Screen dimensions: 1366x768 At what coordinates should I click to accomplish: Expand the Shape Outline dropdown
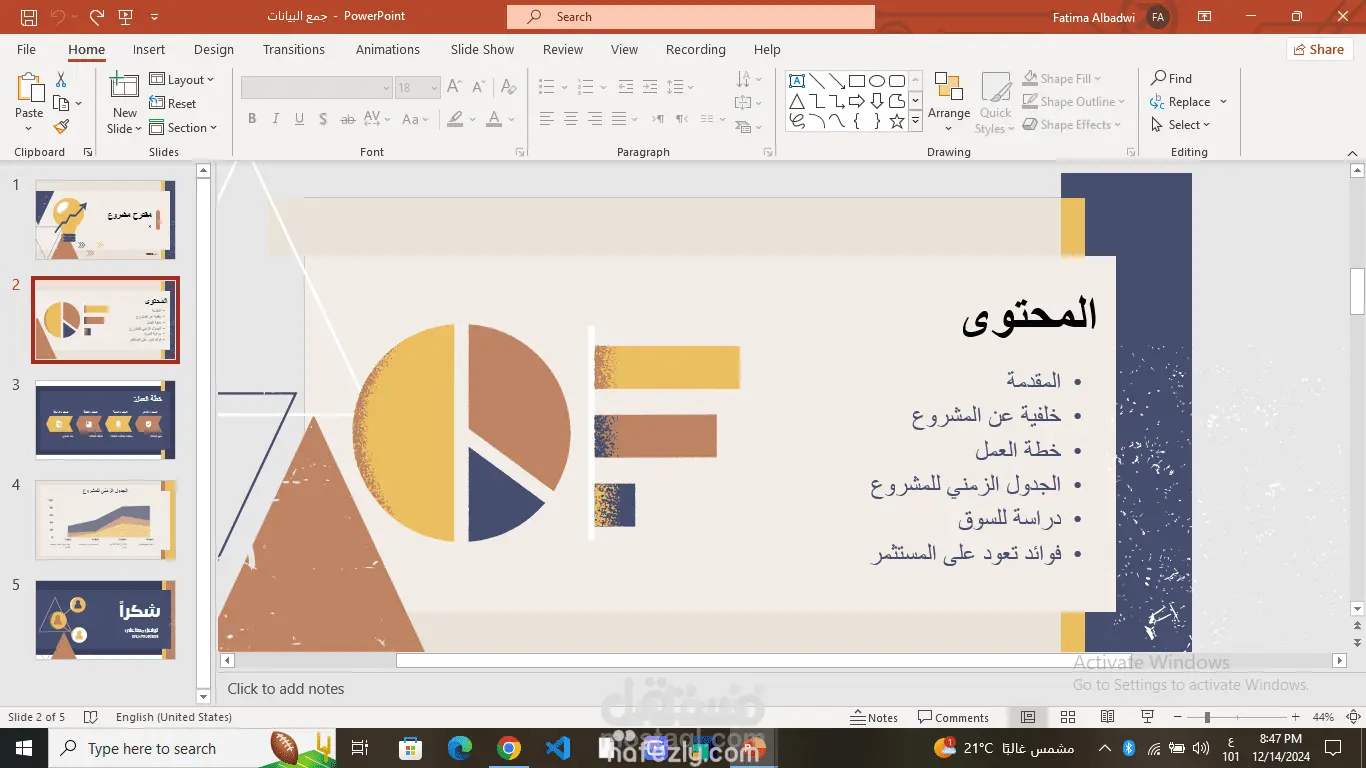(x=1074, y=102)
